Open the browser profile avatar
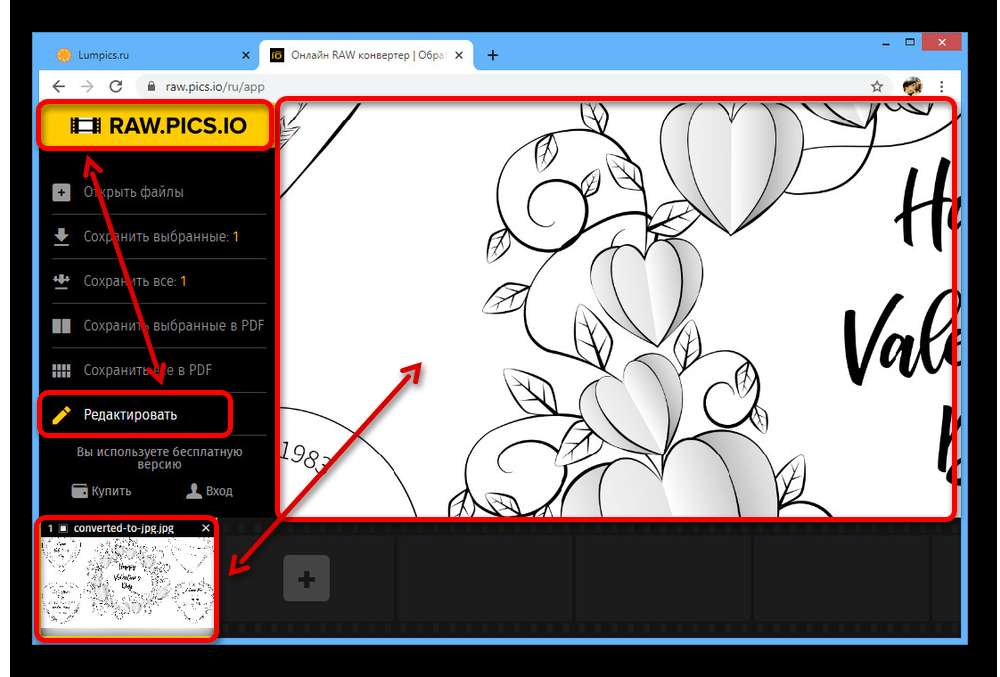 tap(912, 86)
